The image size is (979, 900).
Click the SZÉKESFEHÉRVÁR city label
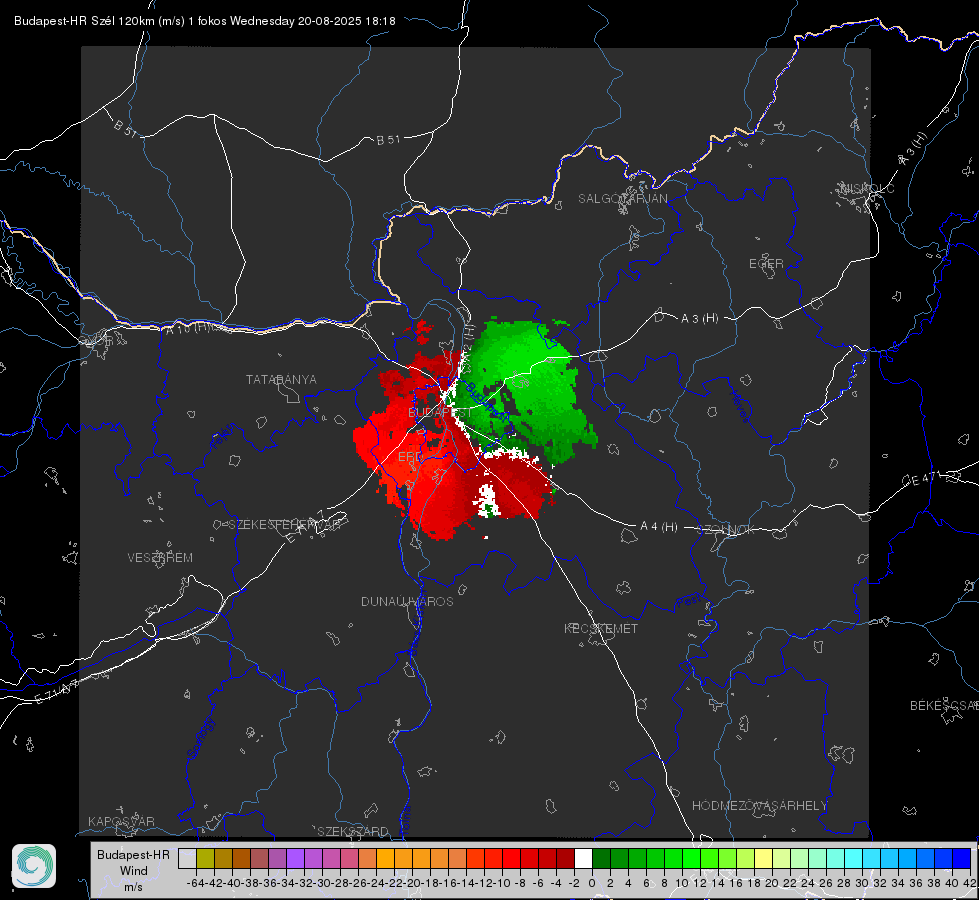(x=284, y=525)
